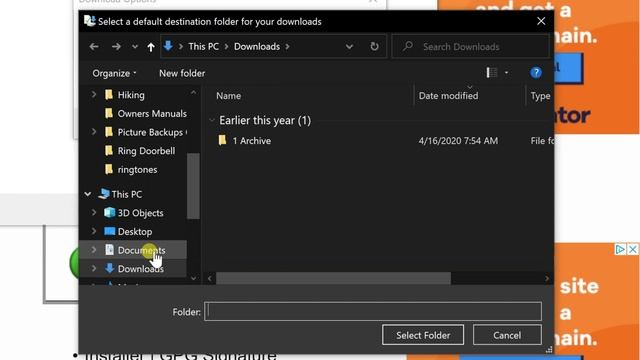The width and height of the screenshot is (640, 360).
Task: Confirm with the Select Folder button
Action: click(x=423, y=335)
